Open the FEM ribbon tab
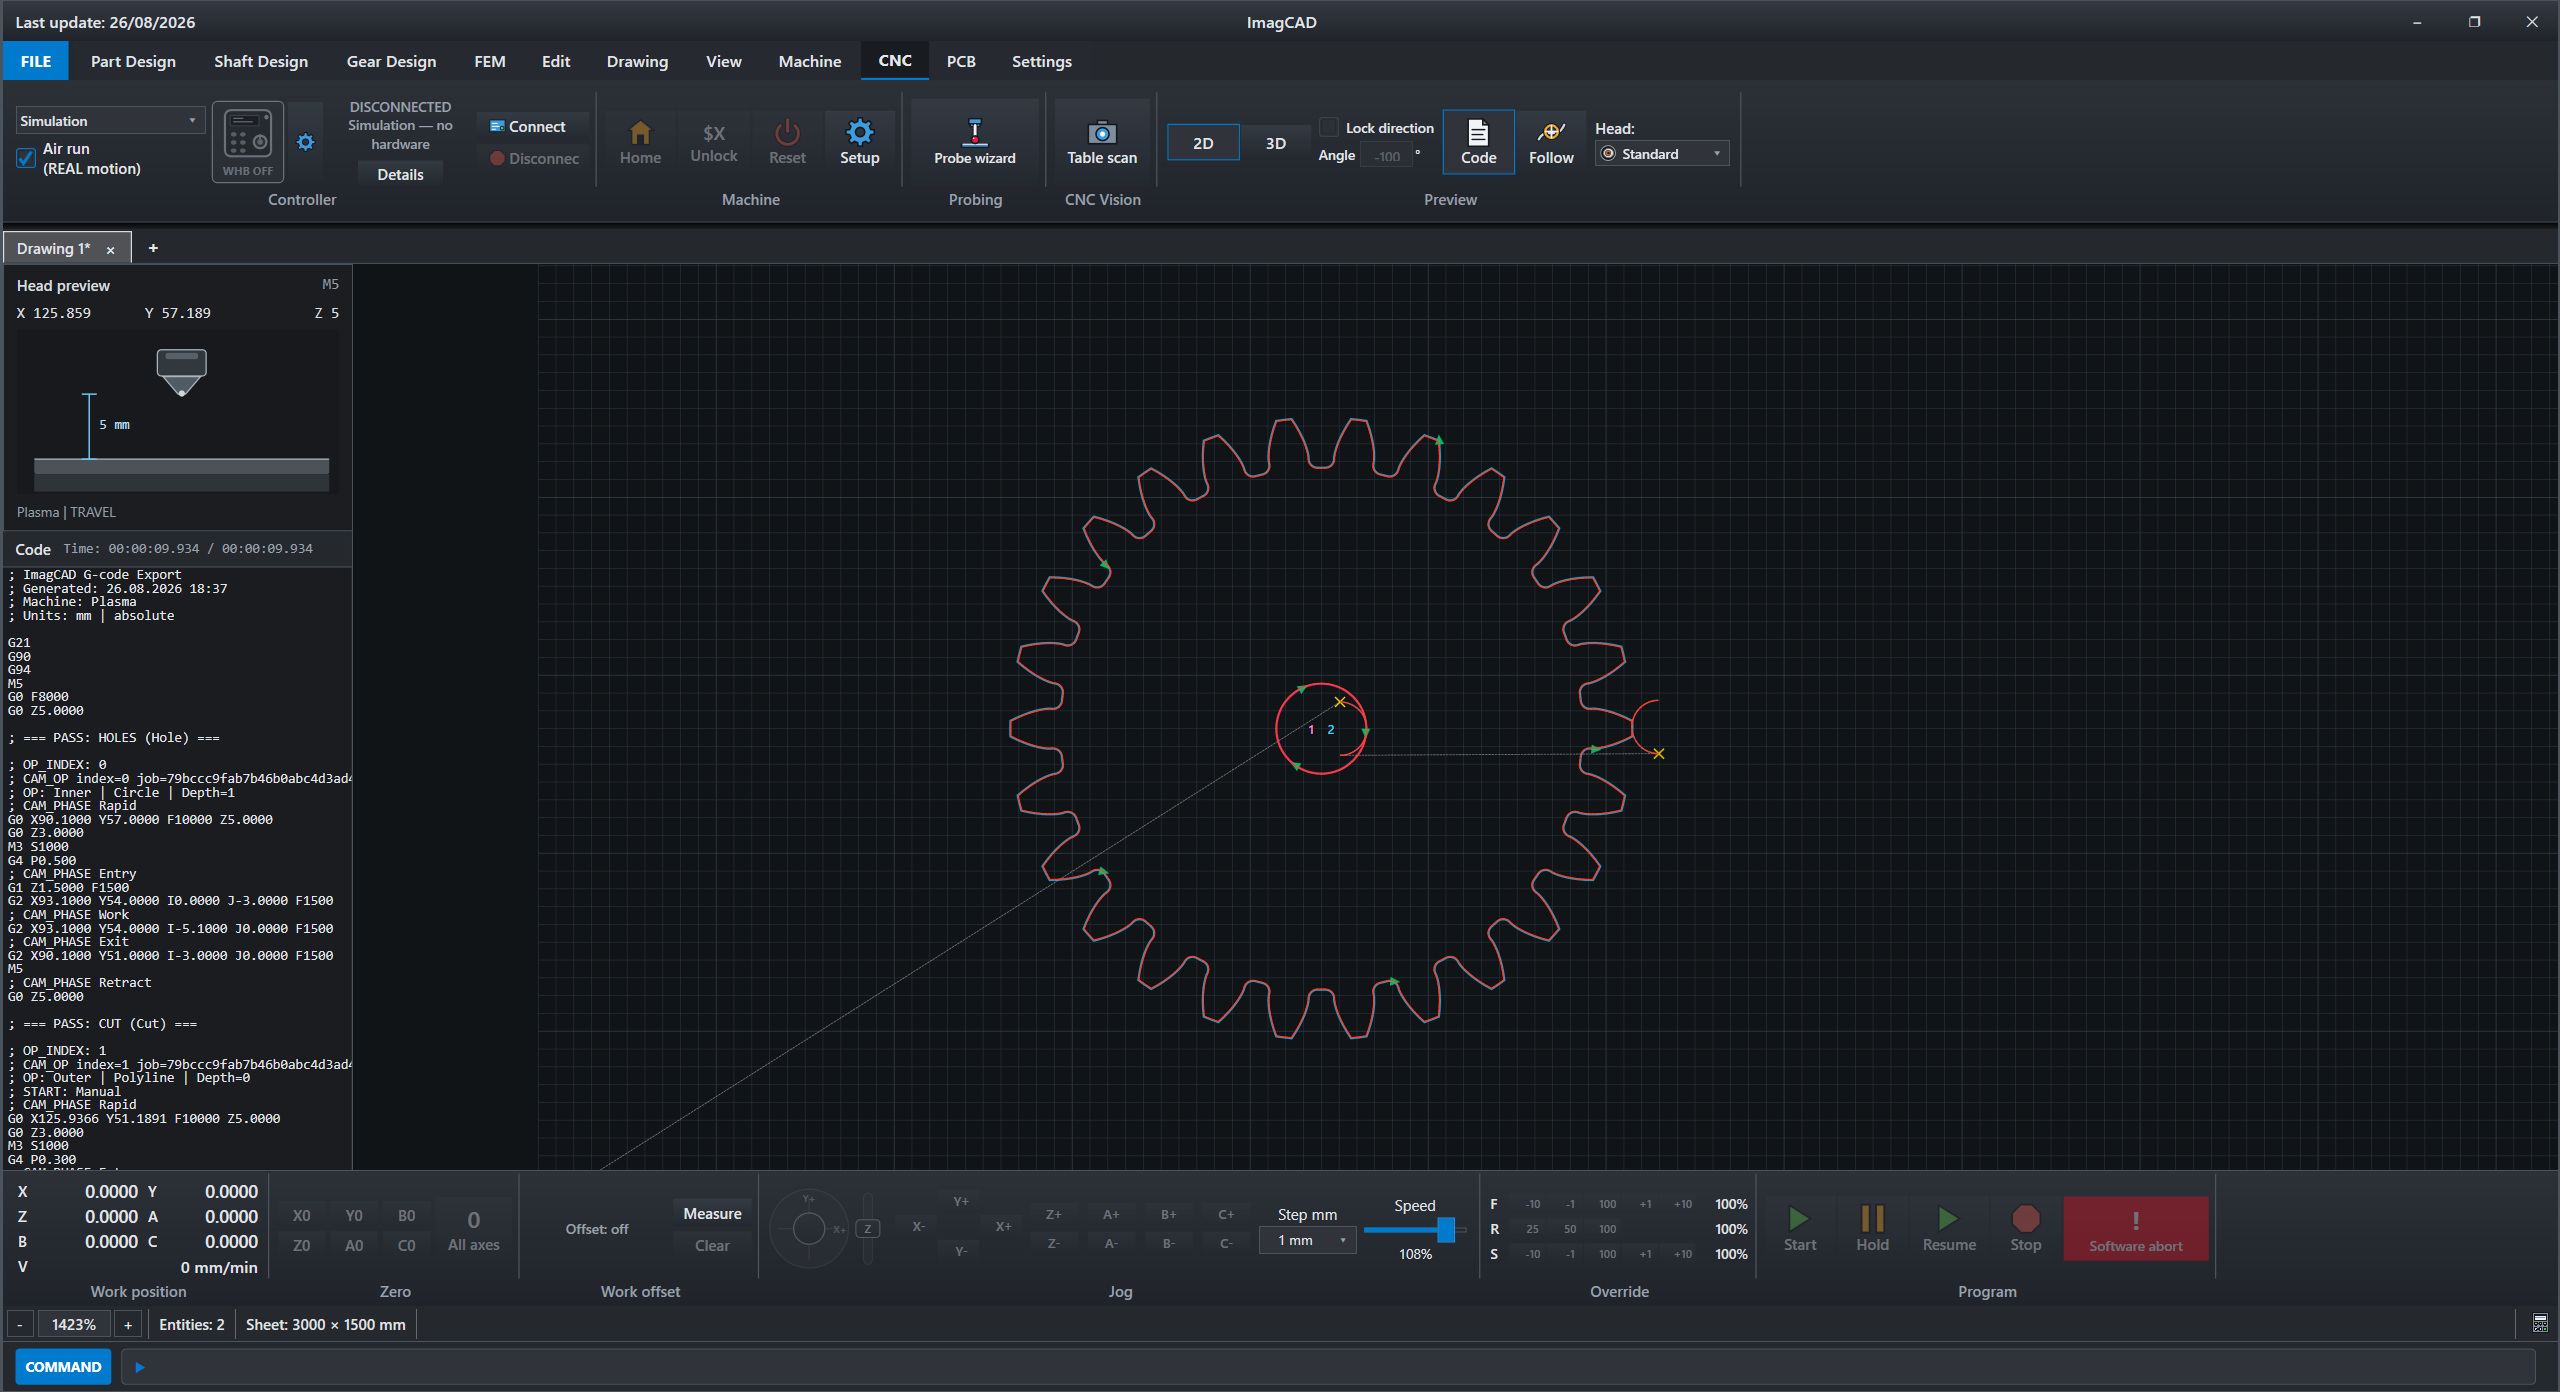 click(x=489, y=61)
